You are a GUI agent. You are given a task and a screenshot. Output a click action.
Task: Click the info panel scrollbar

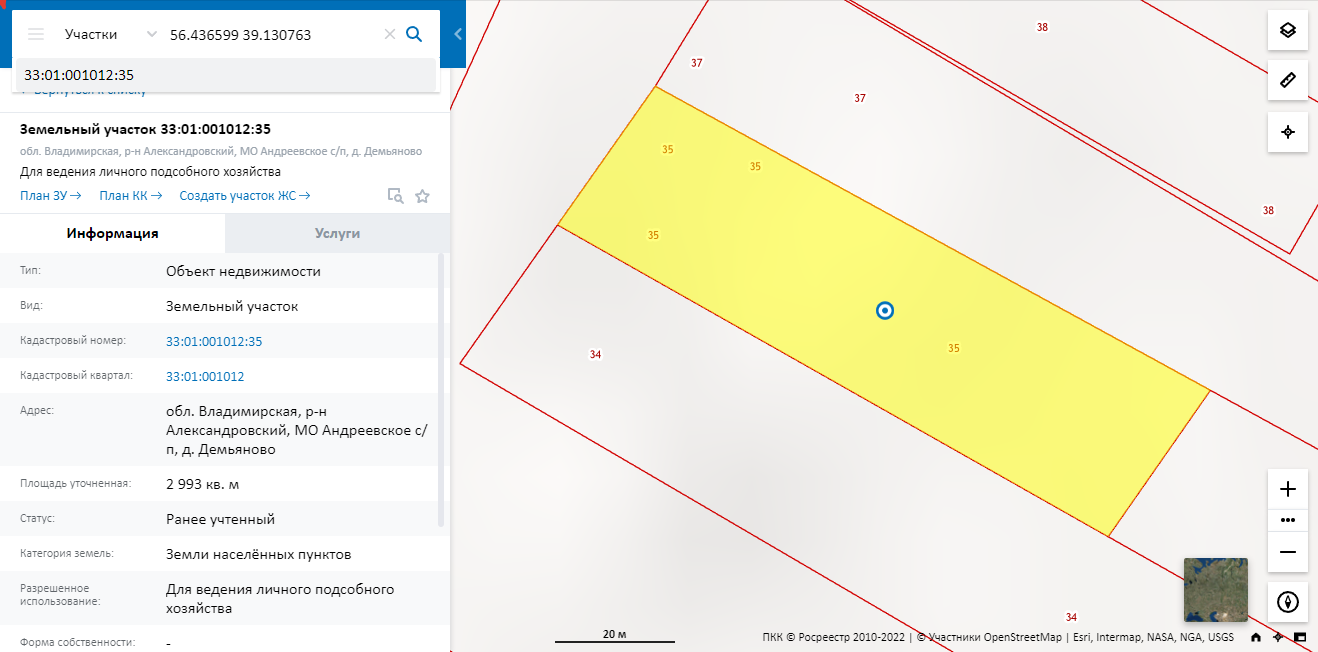pos(442,390)
